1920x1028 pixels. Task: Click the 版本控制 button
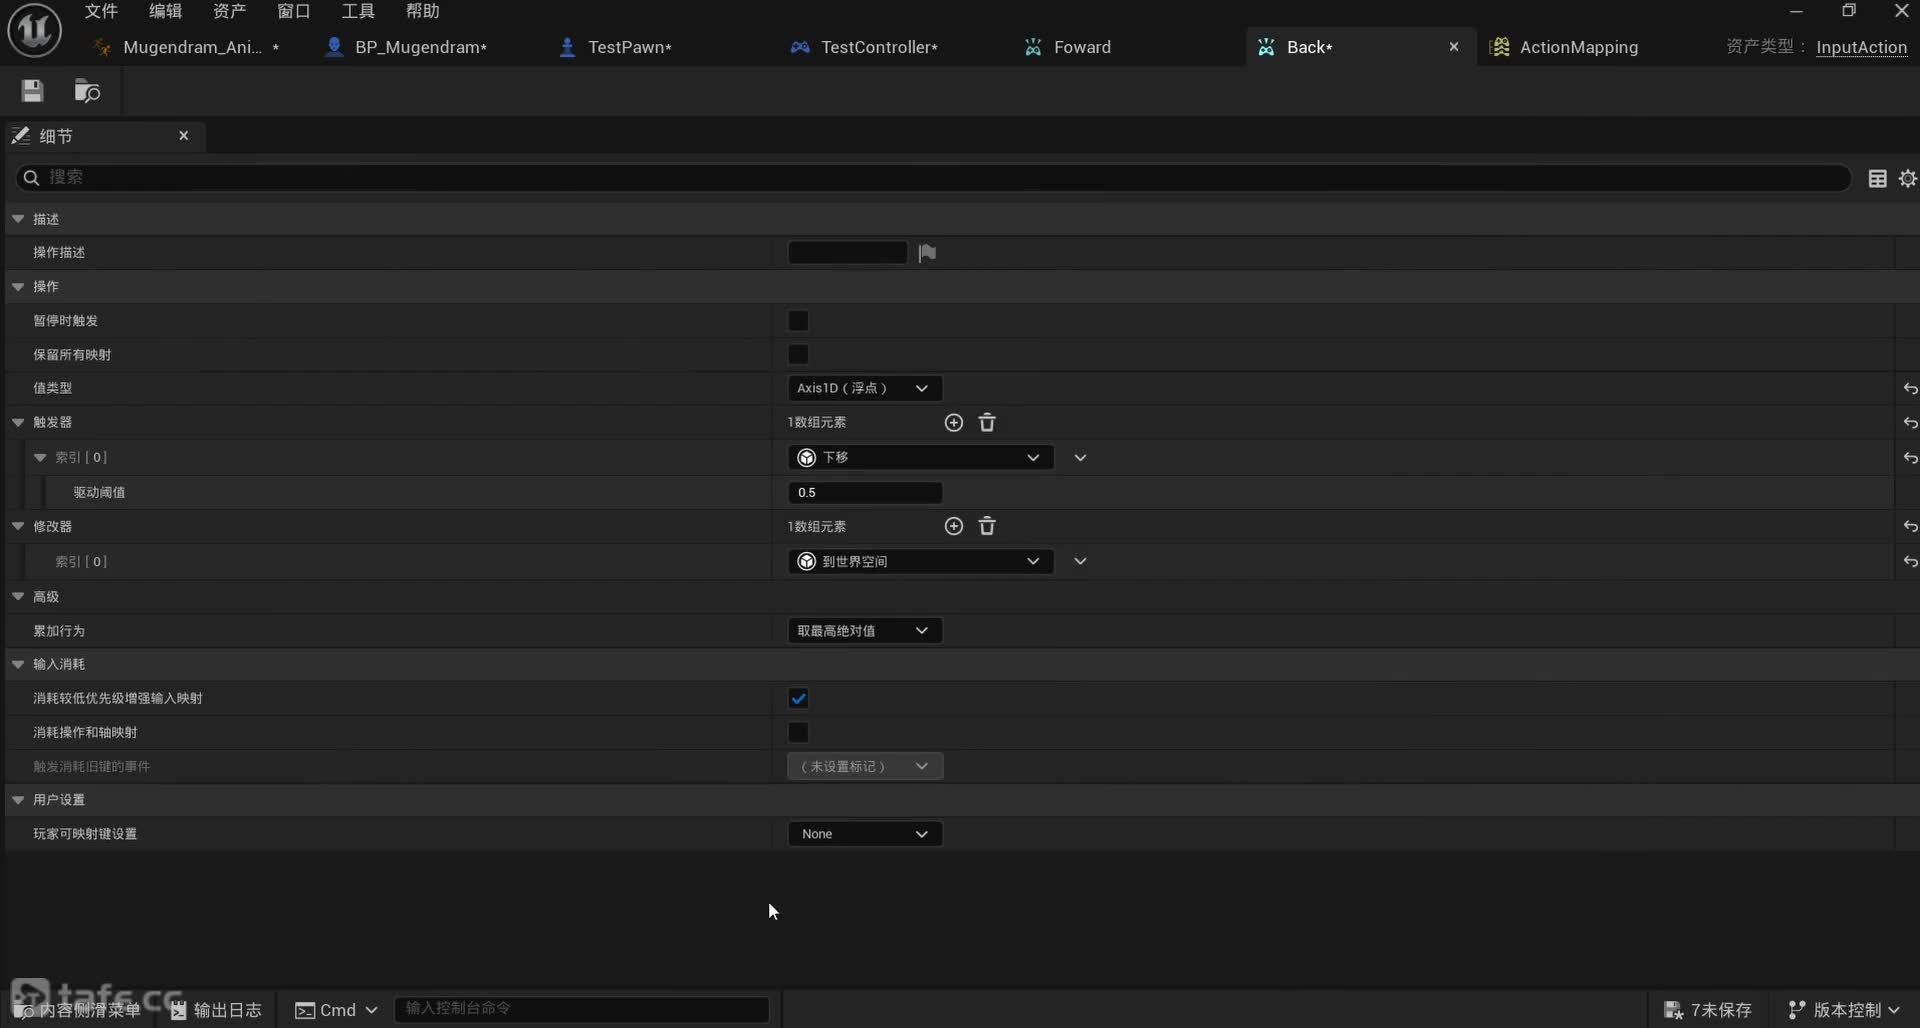click(x=1844, y=1010)
